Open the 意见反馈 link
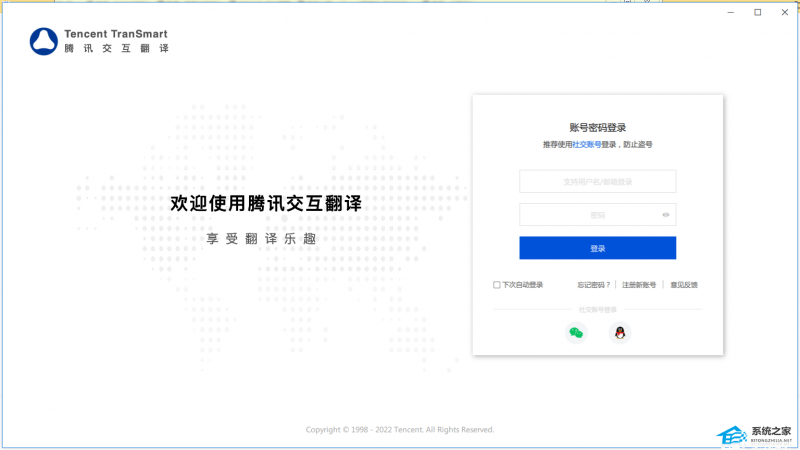800x450 pixels. [684, 285]
